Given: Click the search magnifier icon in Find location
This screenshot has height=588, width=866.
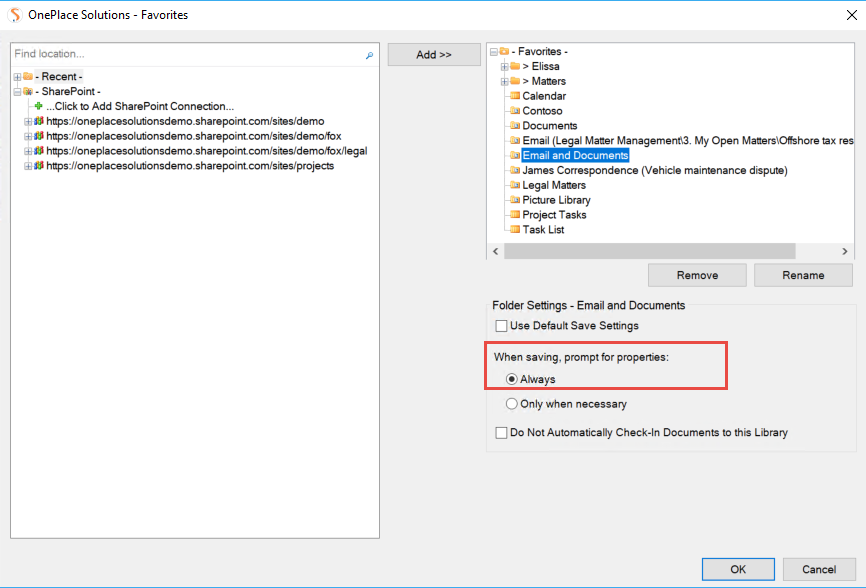Looking at the screenshot, I should coord(369,55).
